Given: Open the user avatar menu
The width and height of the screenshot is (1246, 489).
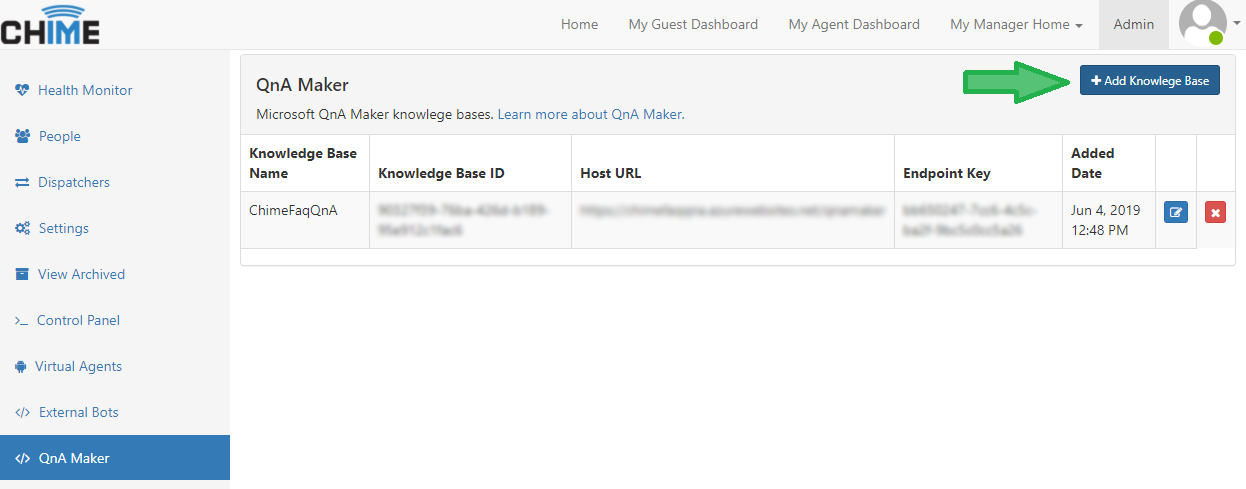Looking at the screenshot, I should [x=1203, y=24].
